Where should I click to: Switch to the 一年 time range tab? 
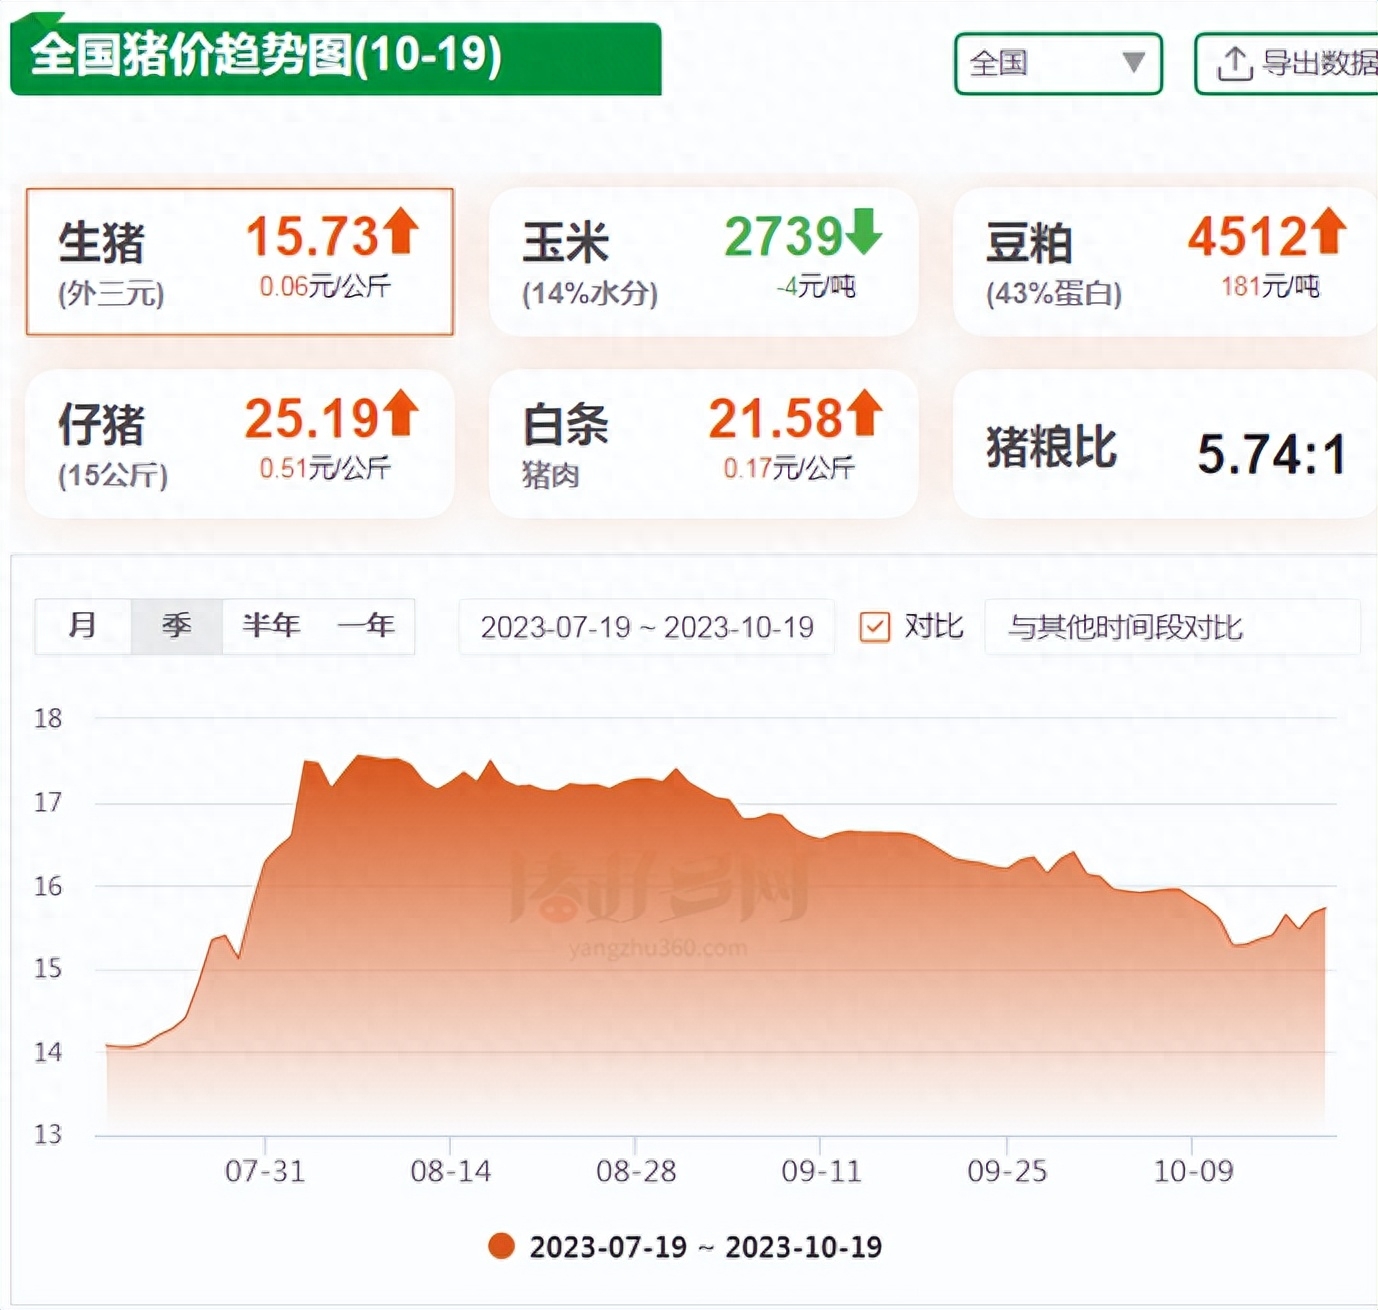pos(366,626)
